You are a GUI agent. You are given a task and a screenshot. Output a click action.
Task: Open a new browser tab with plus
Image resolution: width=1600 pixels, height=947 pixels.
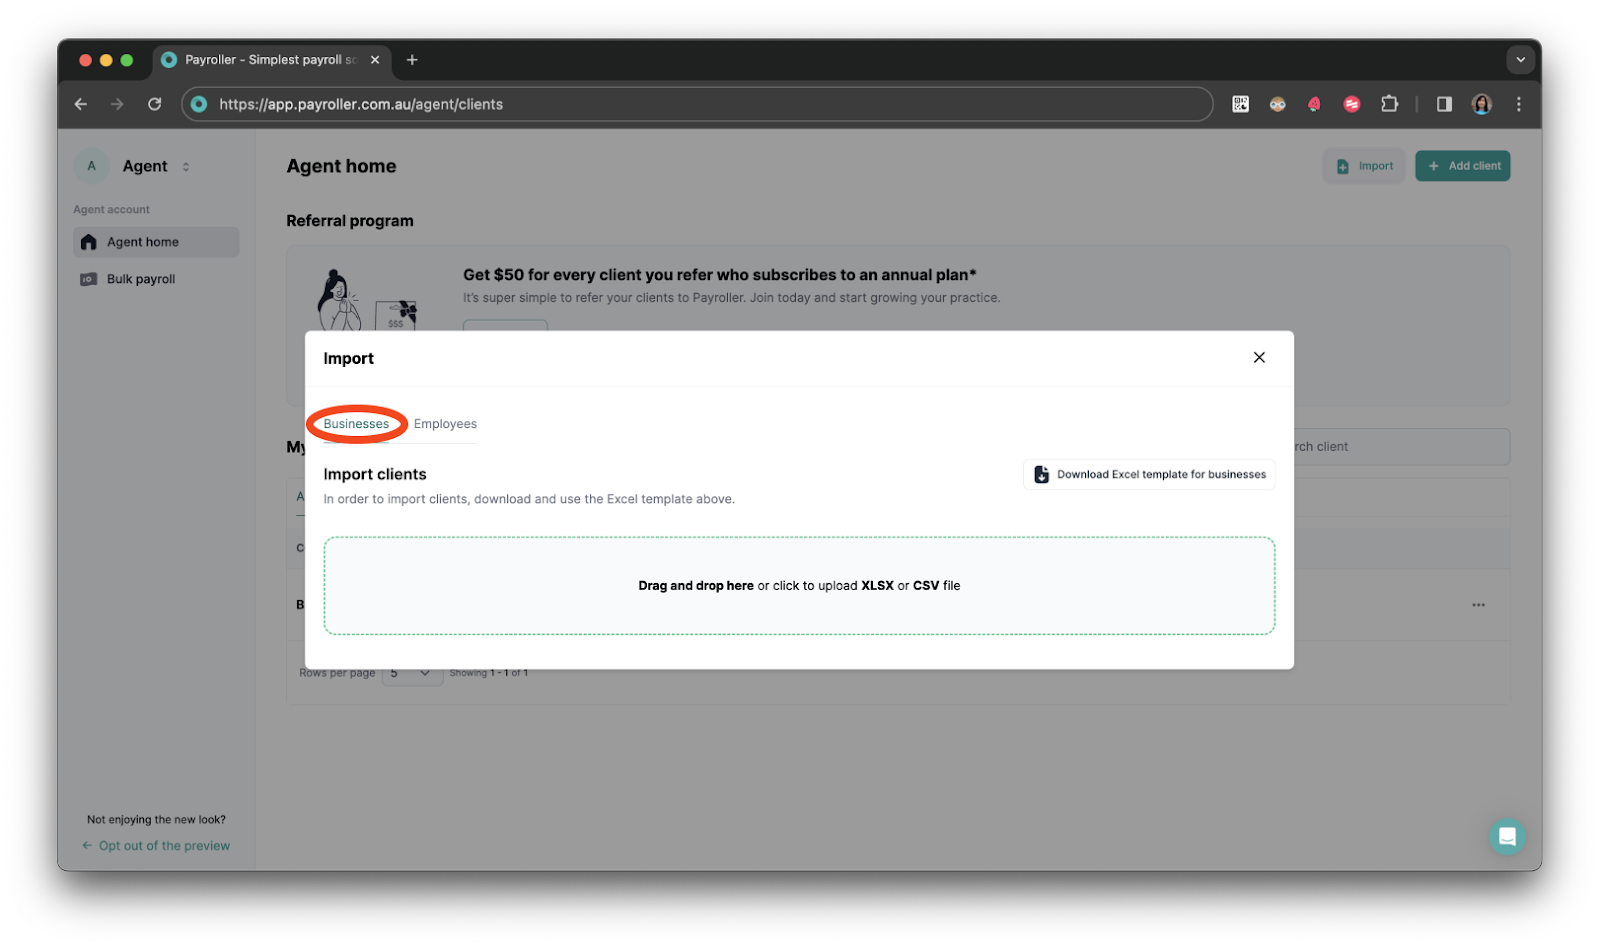click(412, 60)
